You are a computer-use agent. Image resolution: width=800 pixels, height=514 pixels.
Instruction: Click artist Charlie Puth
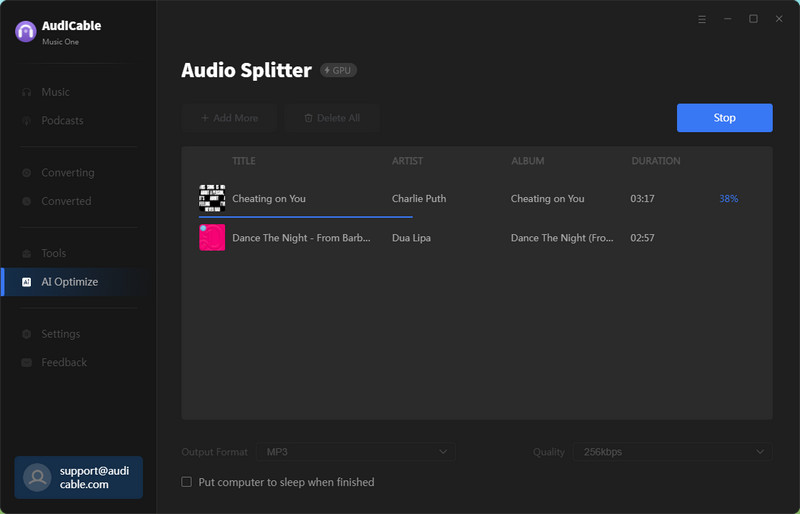point(419,199)
